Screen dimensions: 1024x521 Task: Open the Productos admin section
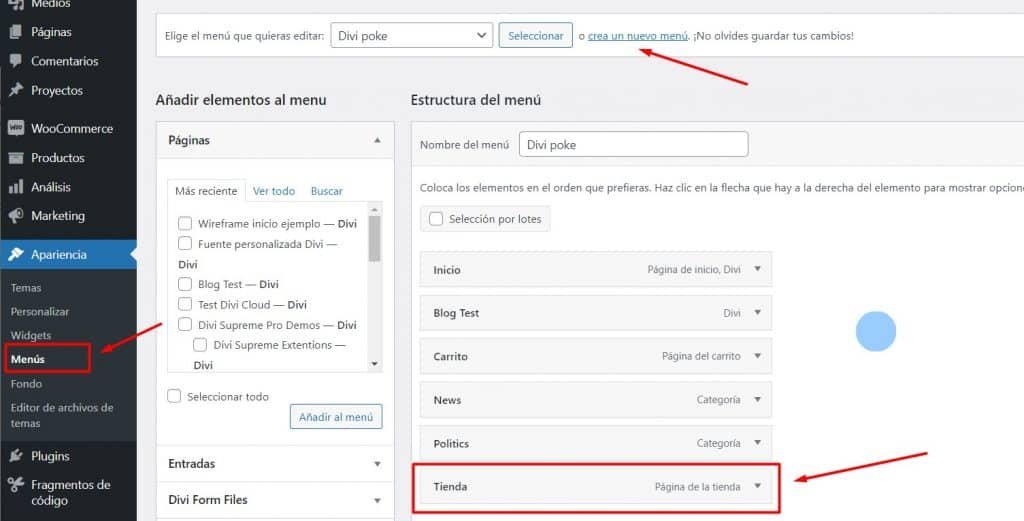[x=57, y=157]
